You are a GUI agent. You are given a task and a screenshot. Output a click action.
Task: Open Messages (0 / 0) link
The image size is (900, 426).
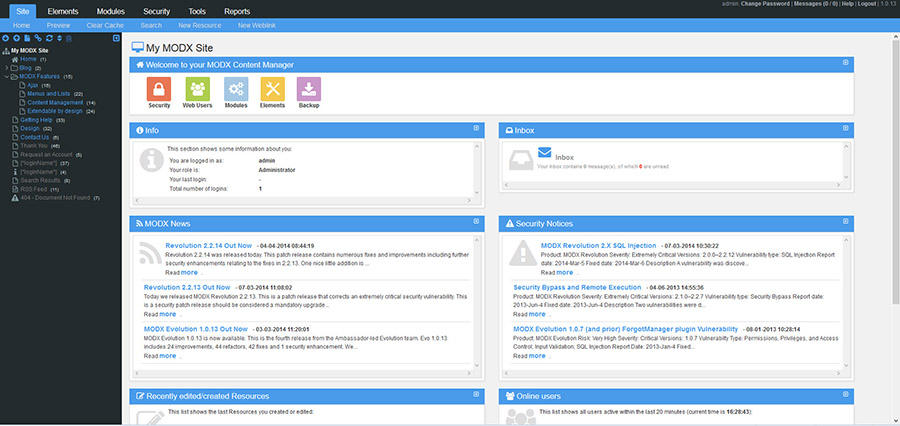(814, 3)
